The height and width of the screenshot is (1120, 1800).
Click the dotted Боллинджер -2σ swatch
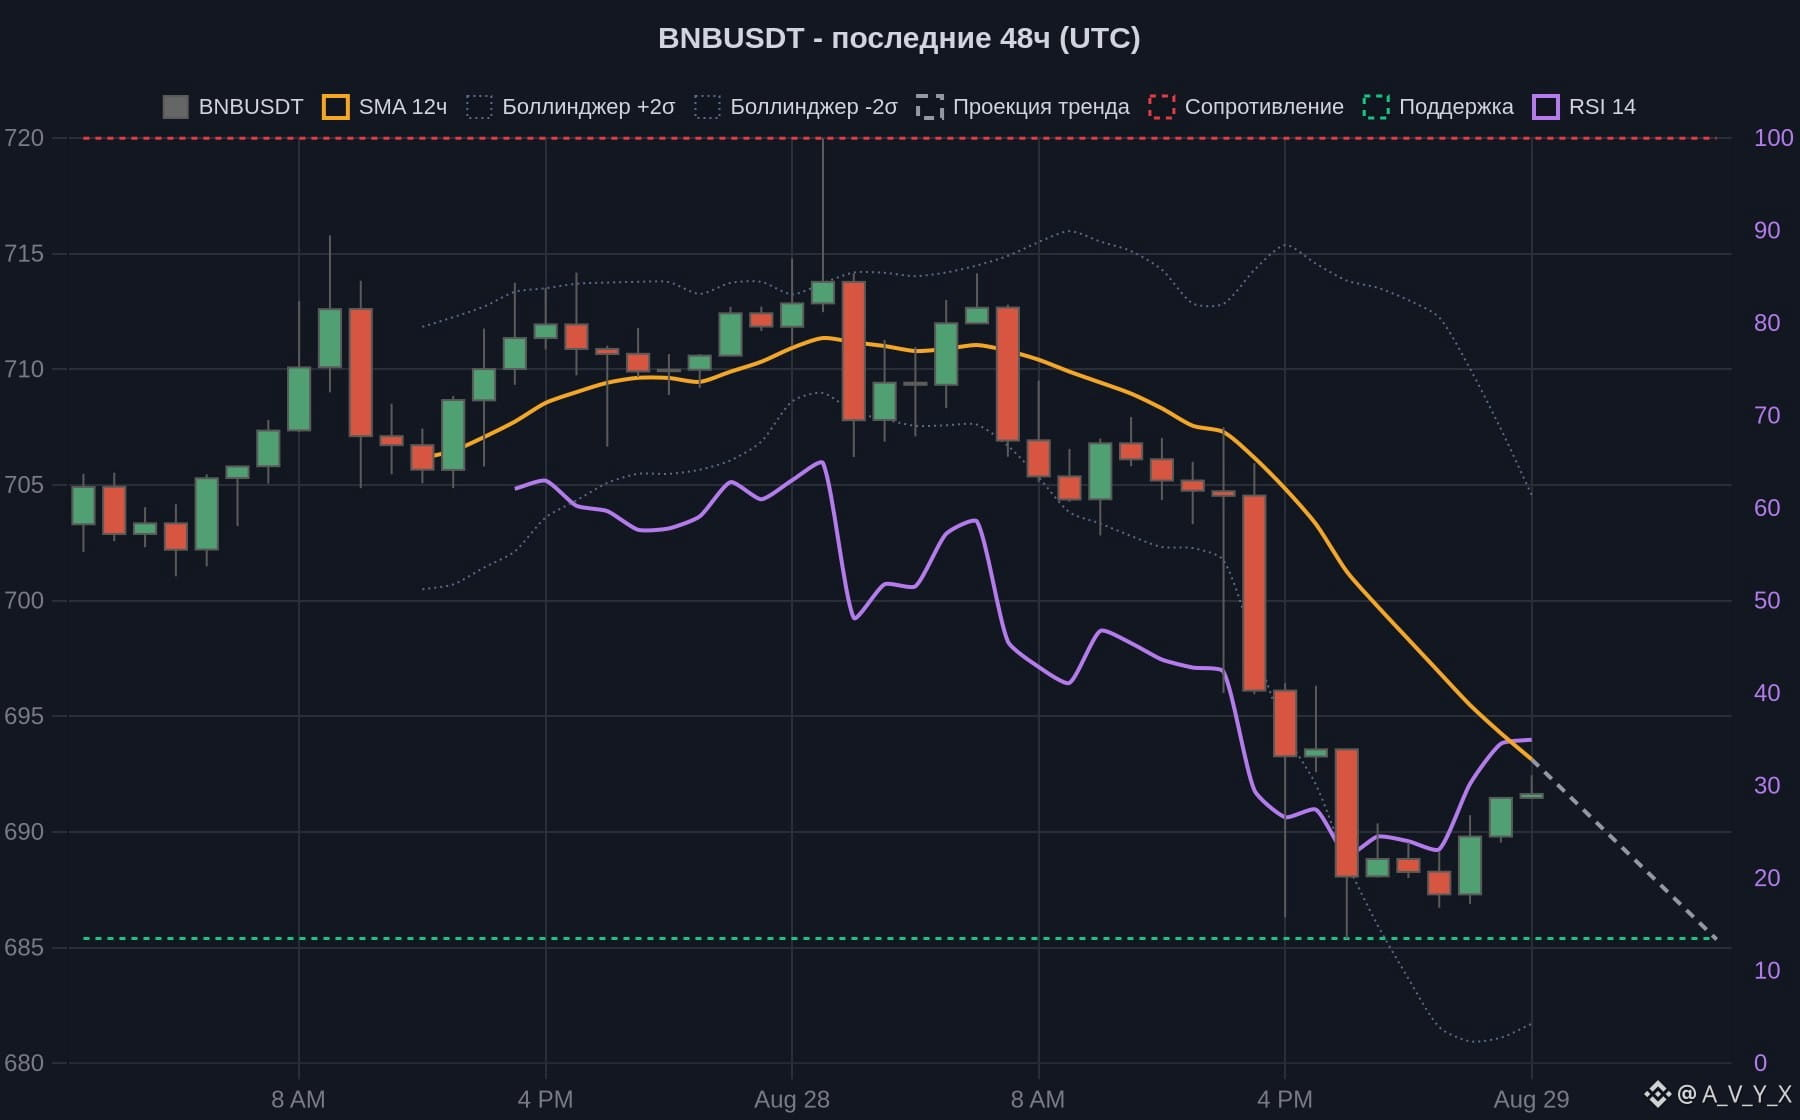pyautogui.click(x=708, y=107)
